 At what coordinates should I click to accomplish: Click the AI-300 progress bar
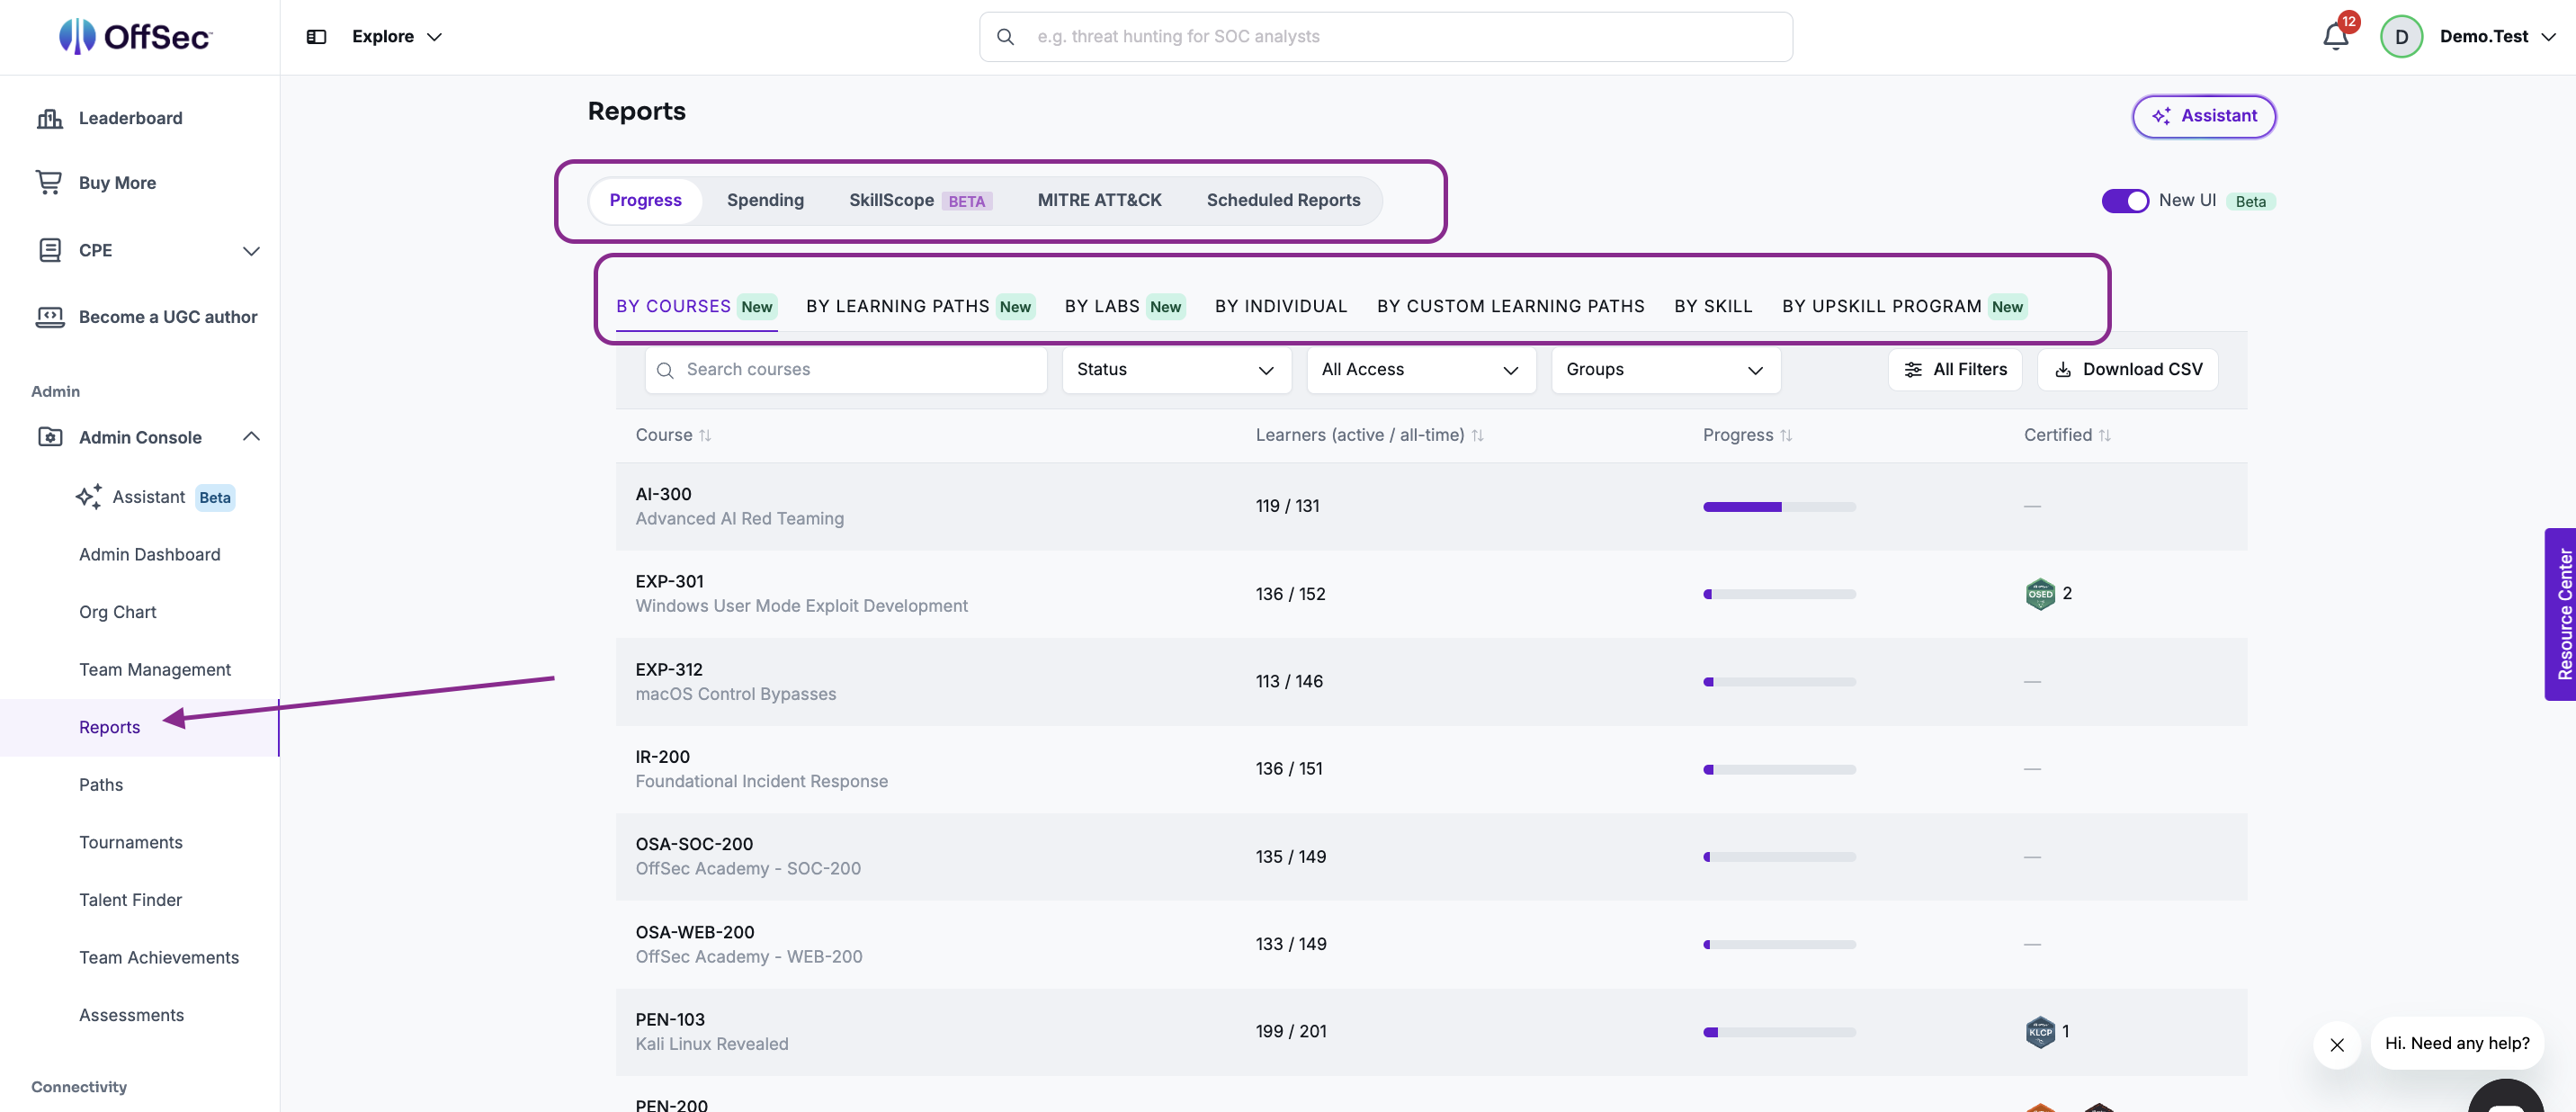[1778, 507]
